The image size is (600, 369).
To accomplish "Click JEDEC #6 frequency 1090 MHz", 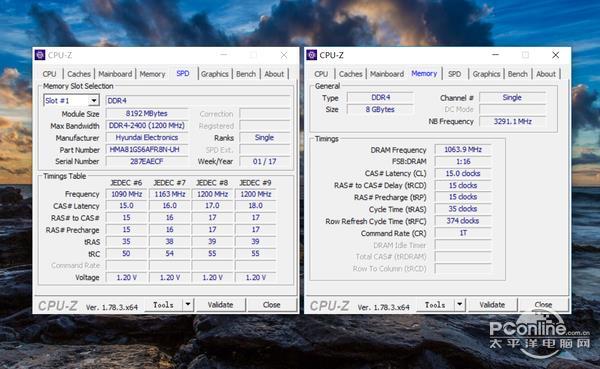I will click(x=126, y=194).
